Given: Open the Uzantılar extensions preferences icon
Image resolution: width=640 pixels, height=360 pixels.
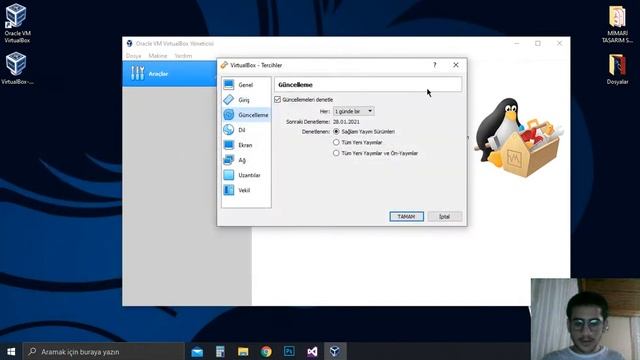Looking at the screenshot, I should tap(229, 175).
